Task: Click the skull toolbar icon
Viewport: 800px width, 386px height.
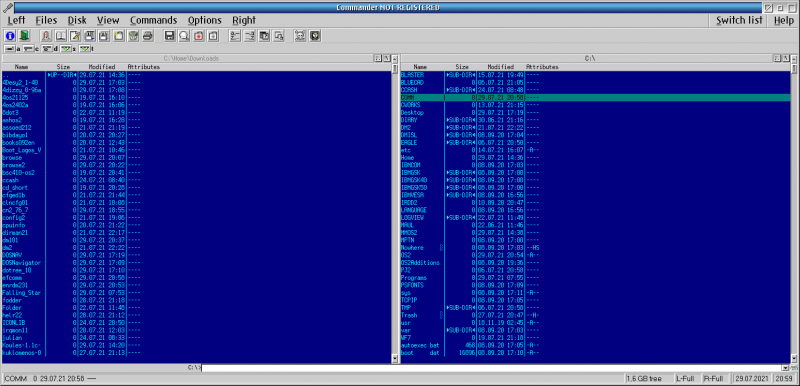Action: pos(300,36)
